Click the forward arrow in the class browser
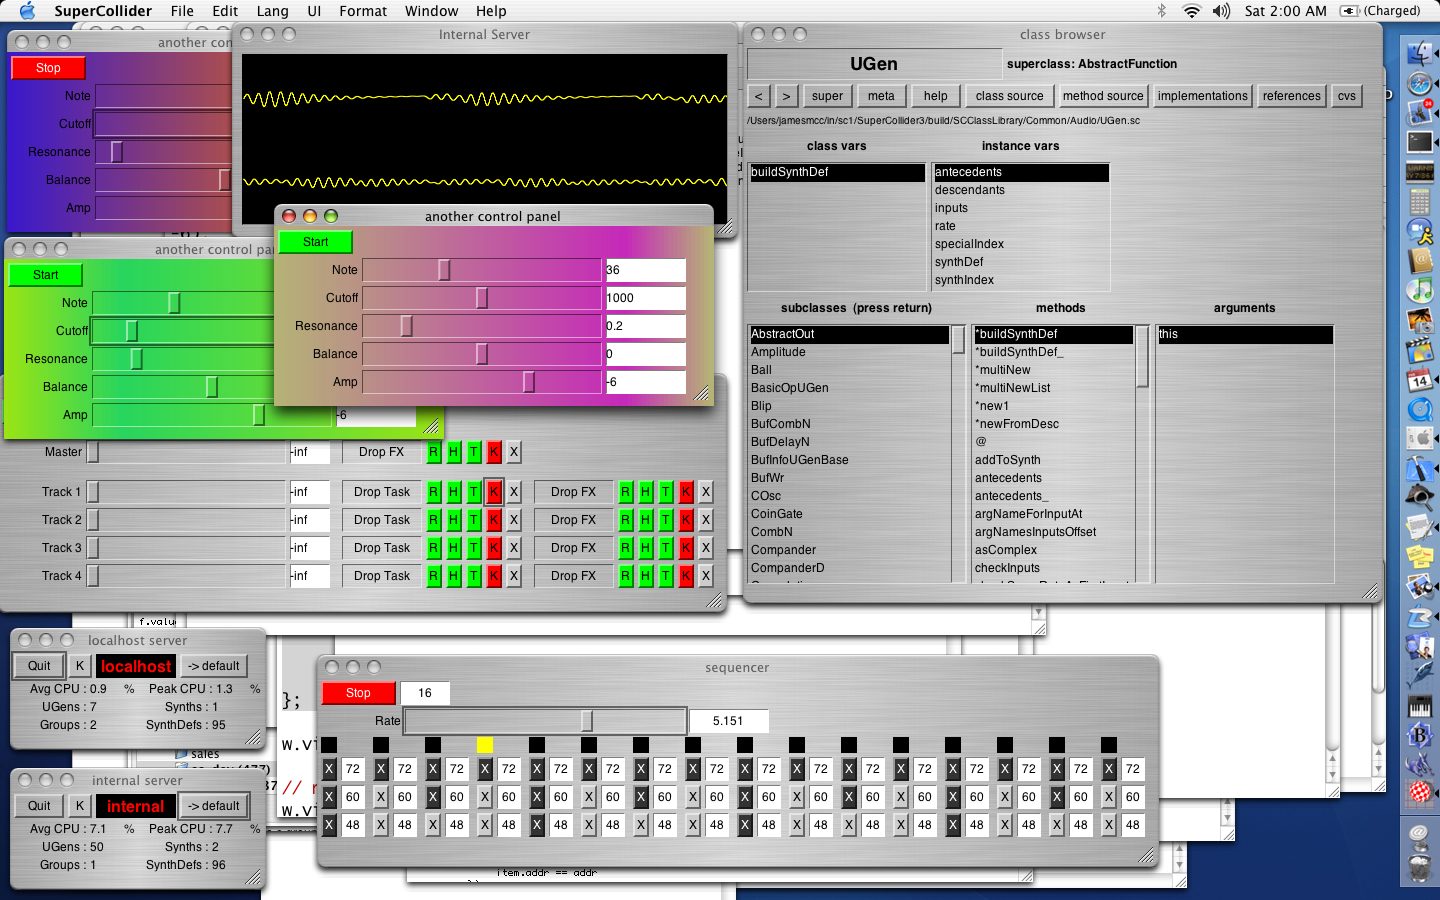 pyautogui.click(x=786, y=95)
